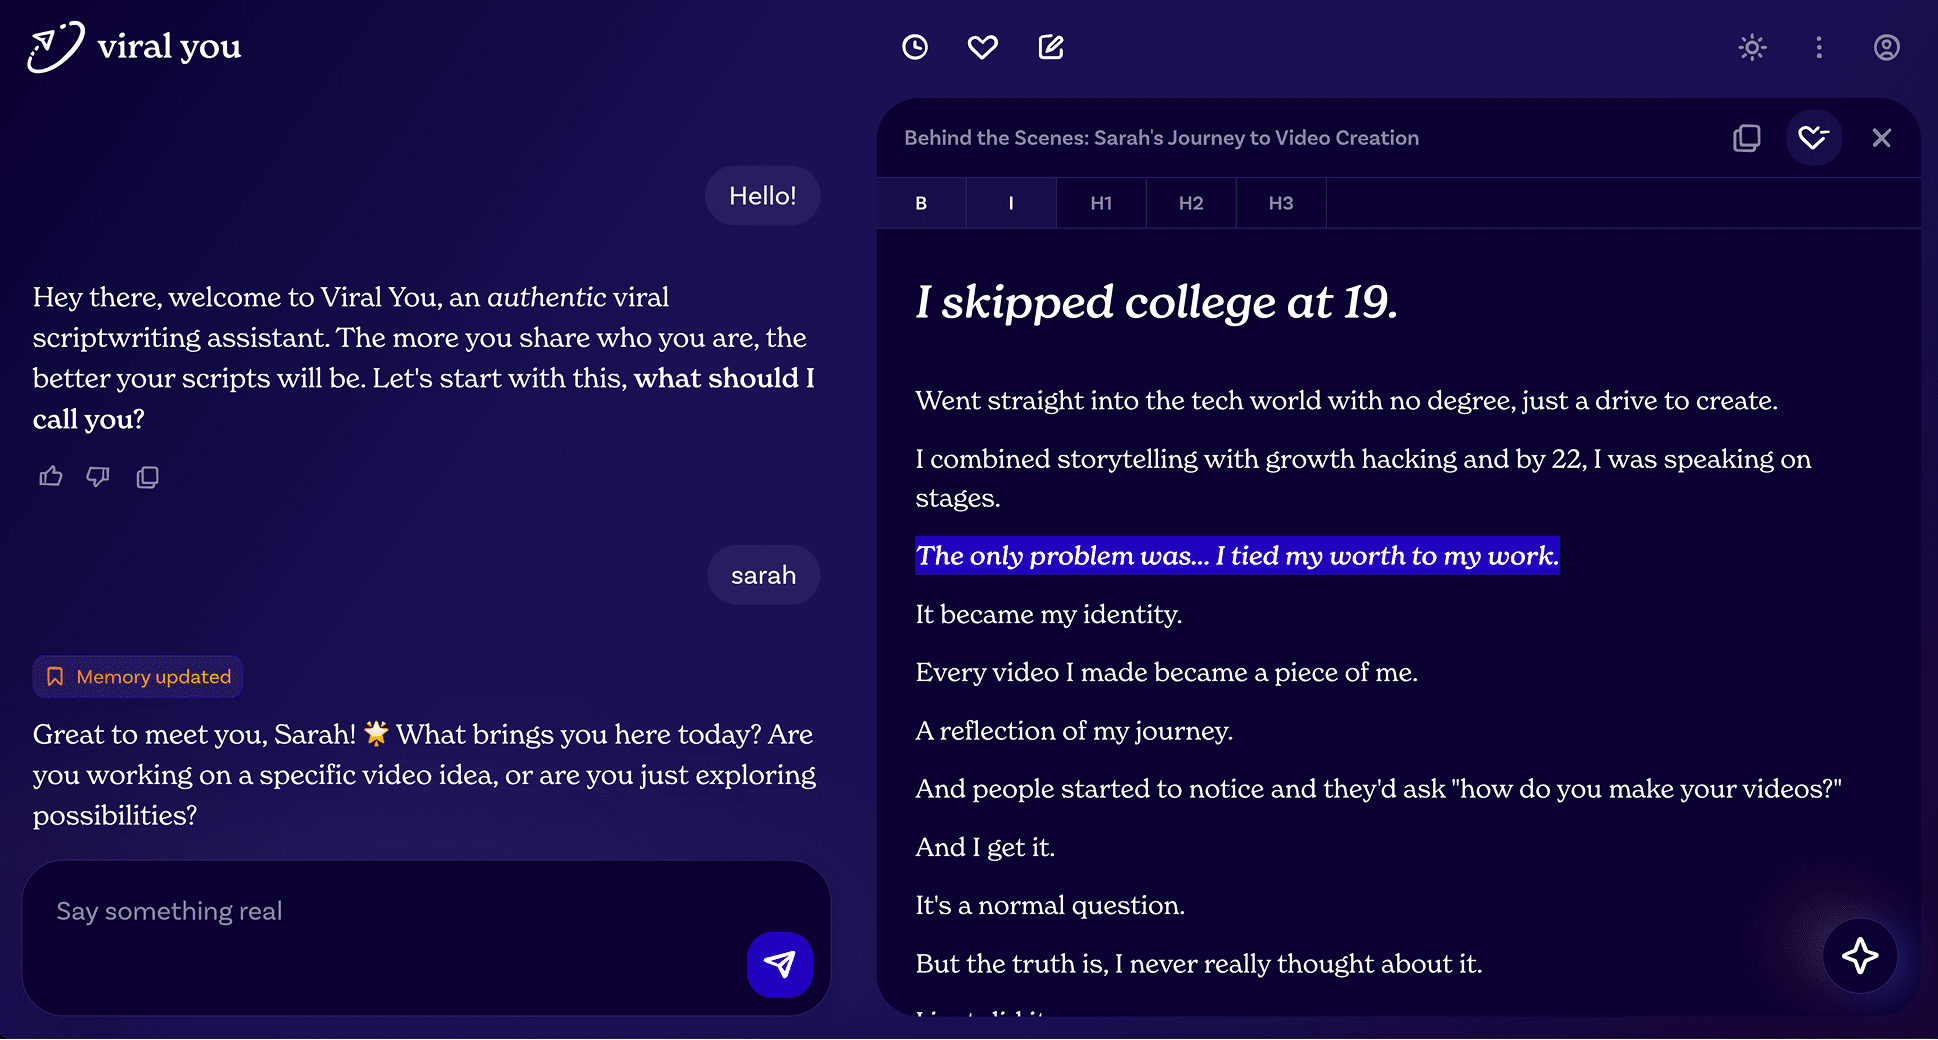Apply H3 heading to the script
Image resolution: width=1938 pixels, height=1040 pixels.
[x=1280, y=202]
